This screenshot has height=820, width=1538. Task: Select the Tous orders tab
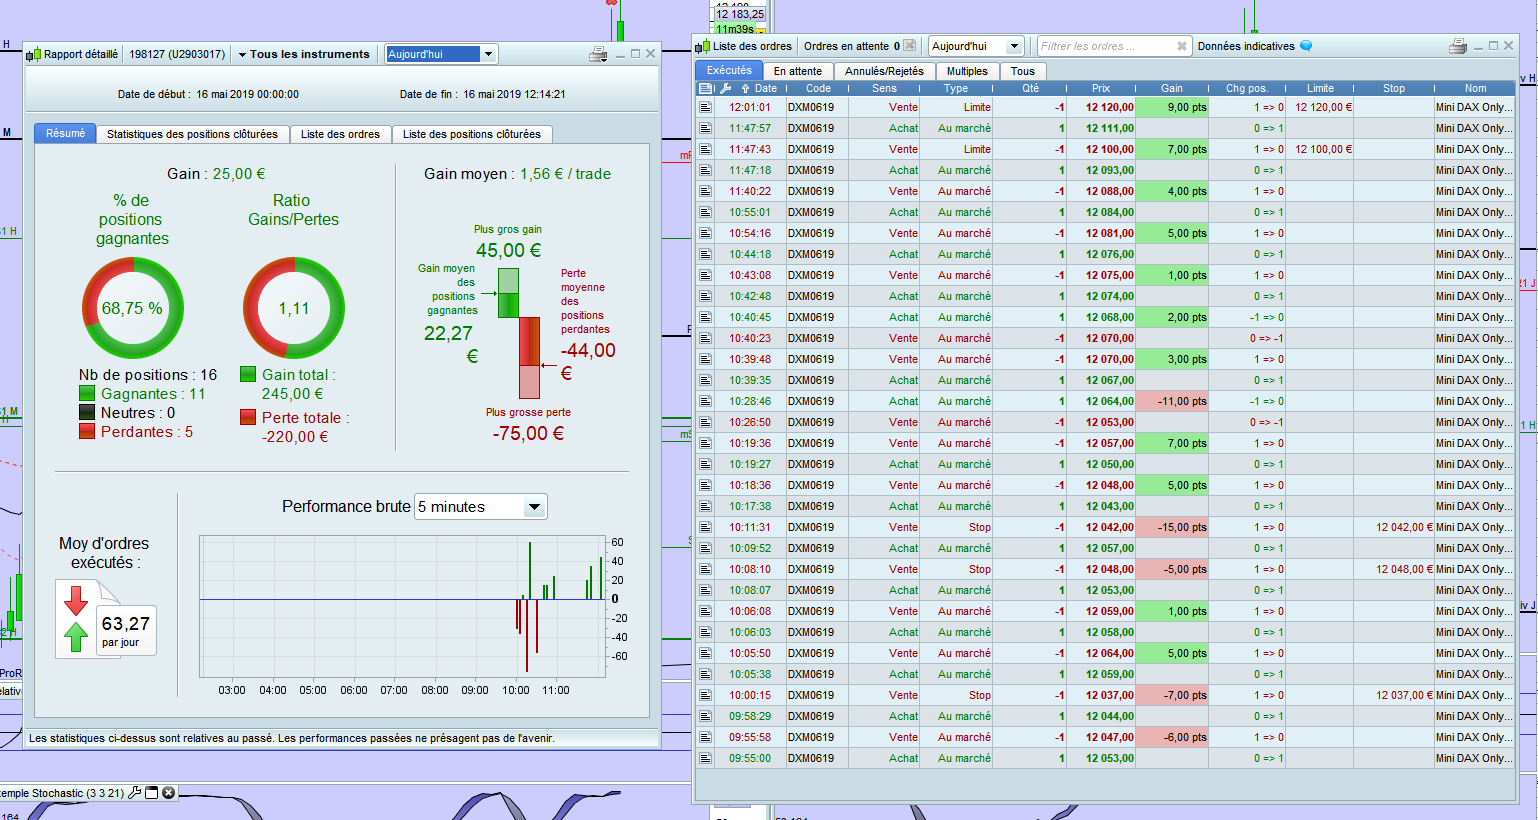1022,71
